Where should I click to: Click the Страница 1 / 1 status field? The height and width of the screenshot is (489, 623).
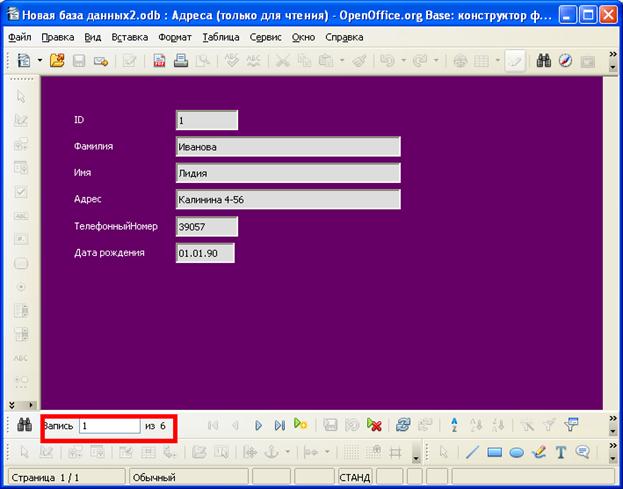pos(66,477)
